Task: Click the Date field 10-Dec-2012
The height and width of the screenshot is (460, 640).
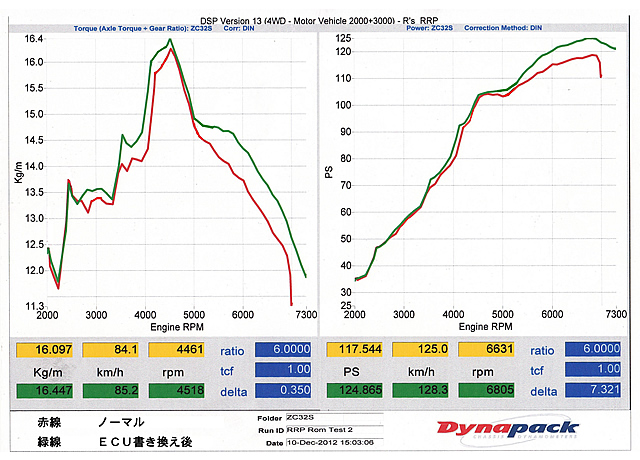Action: click(334, 442)
